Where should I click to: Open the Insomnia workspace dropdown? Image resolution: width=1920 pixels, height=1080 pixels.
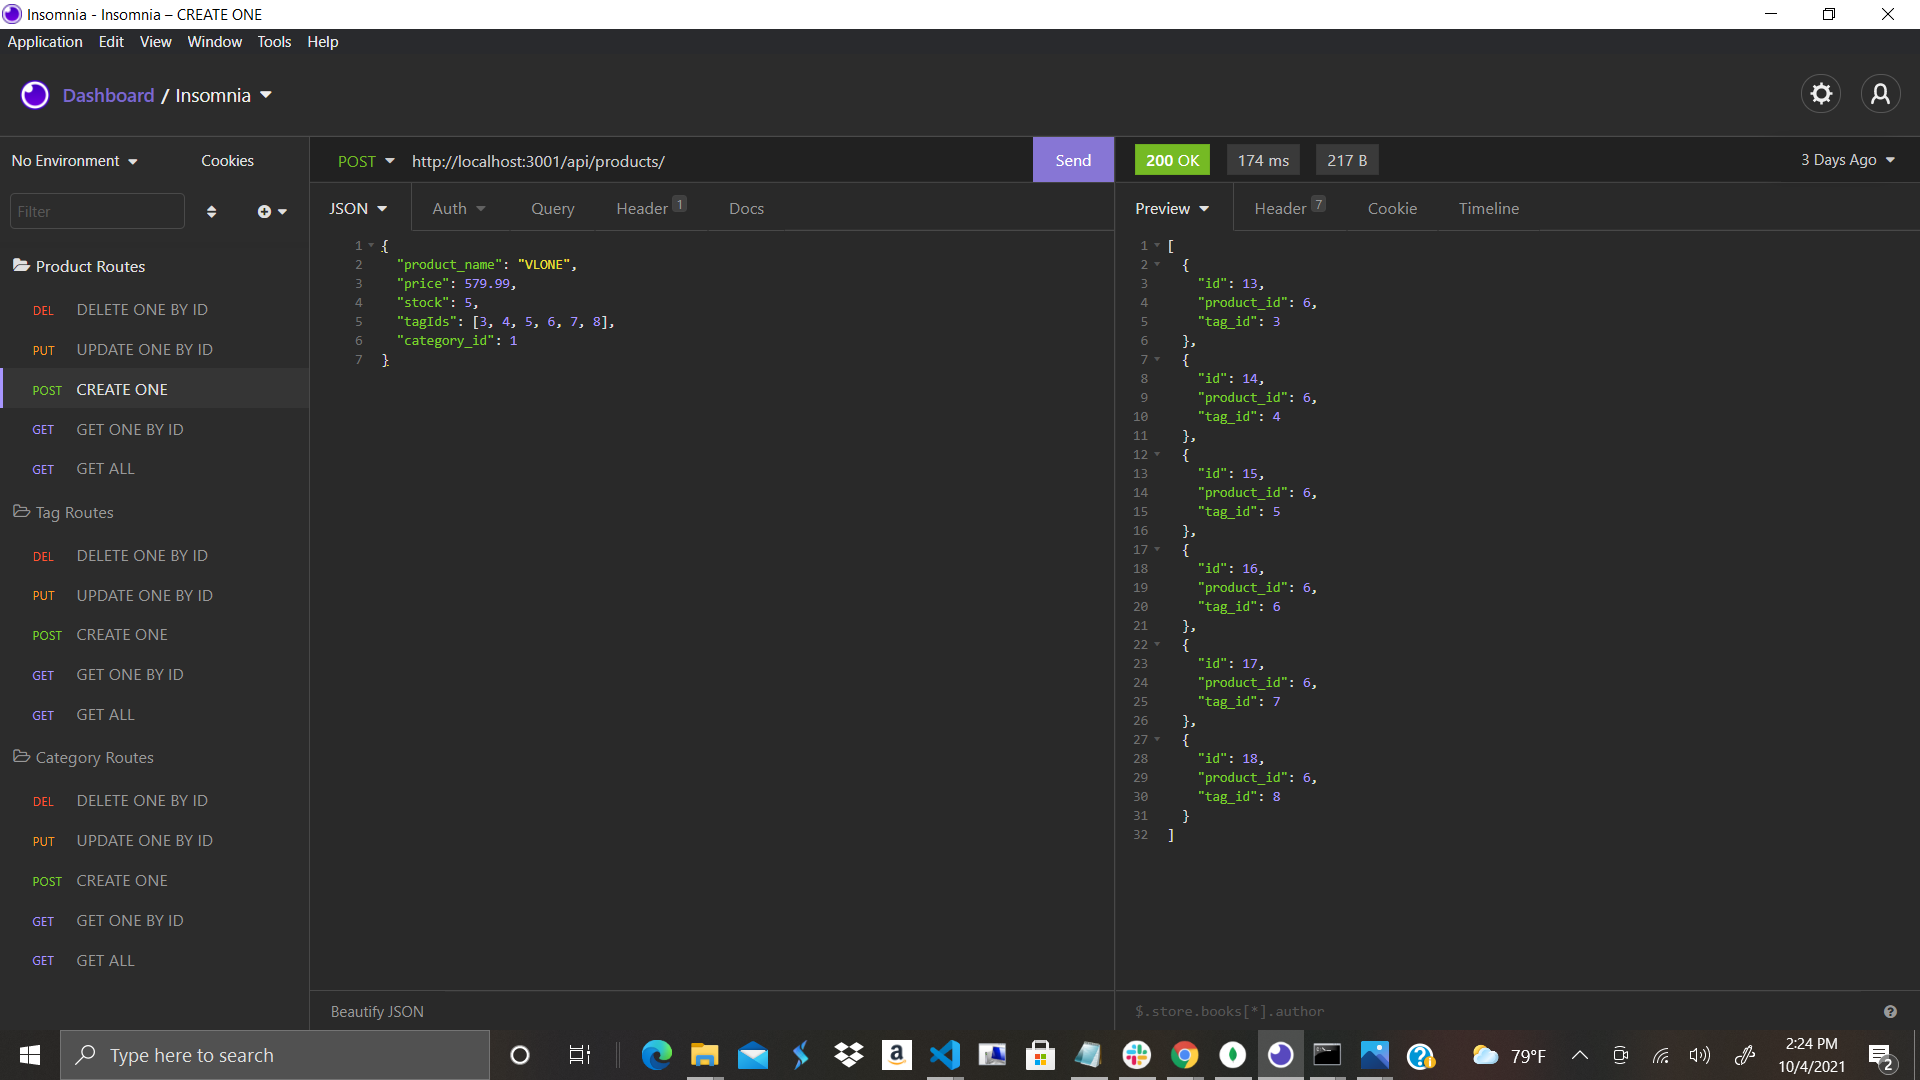point(224,95)
